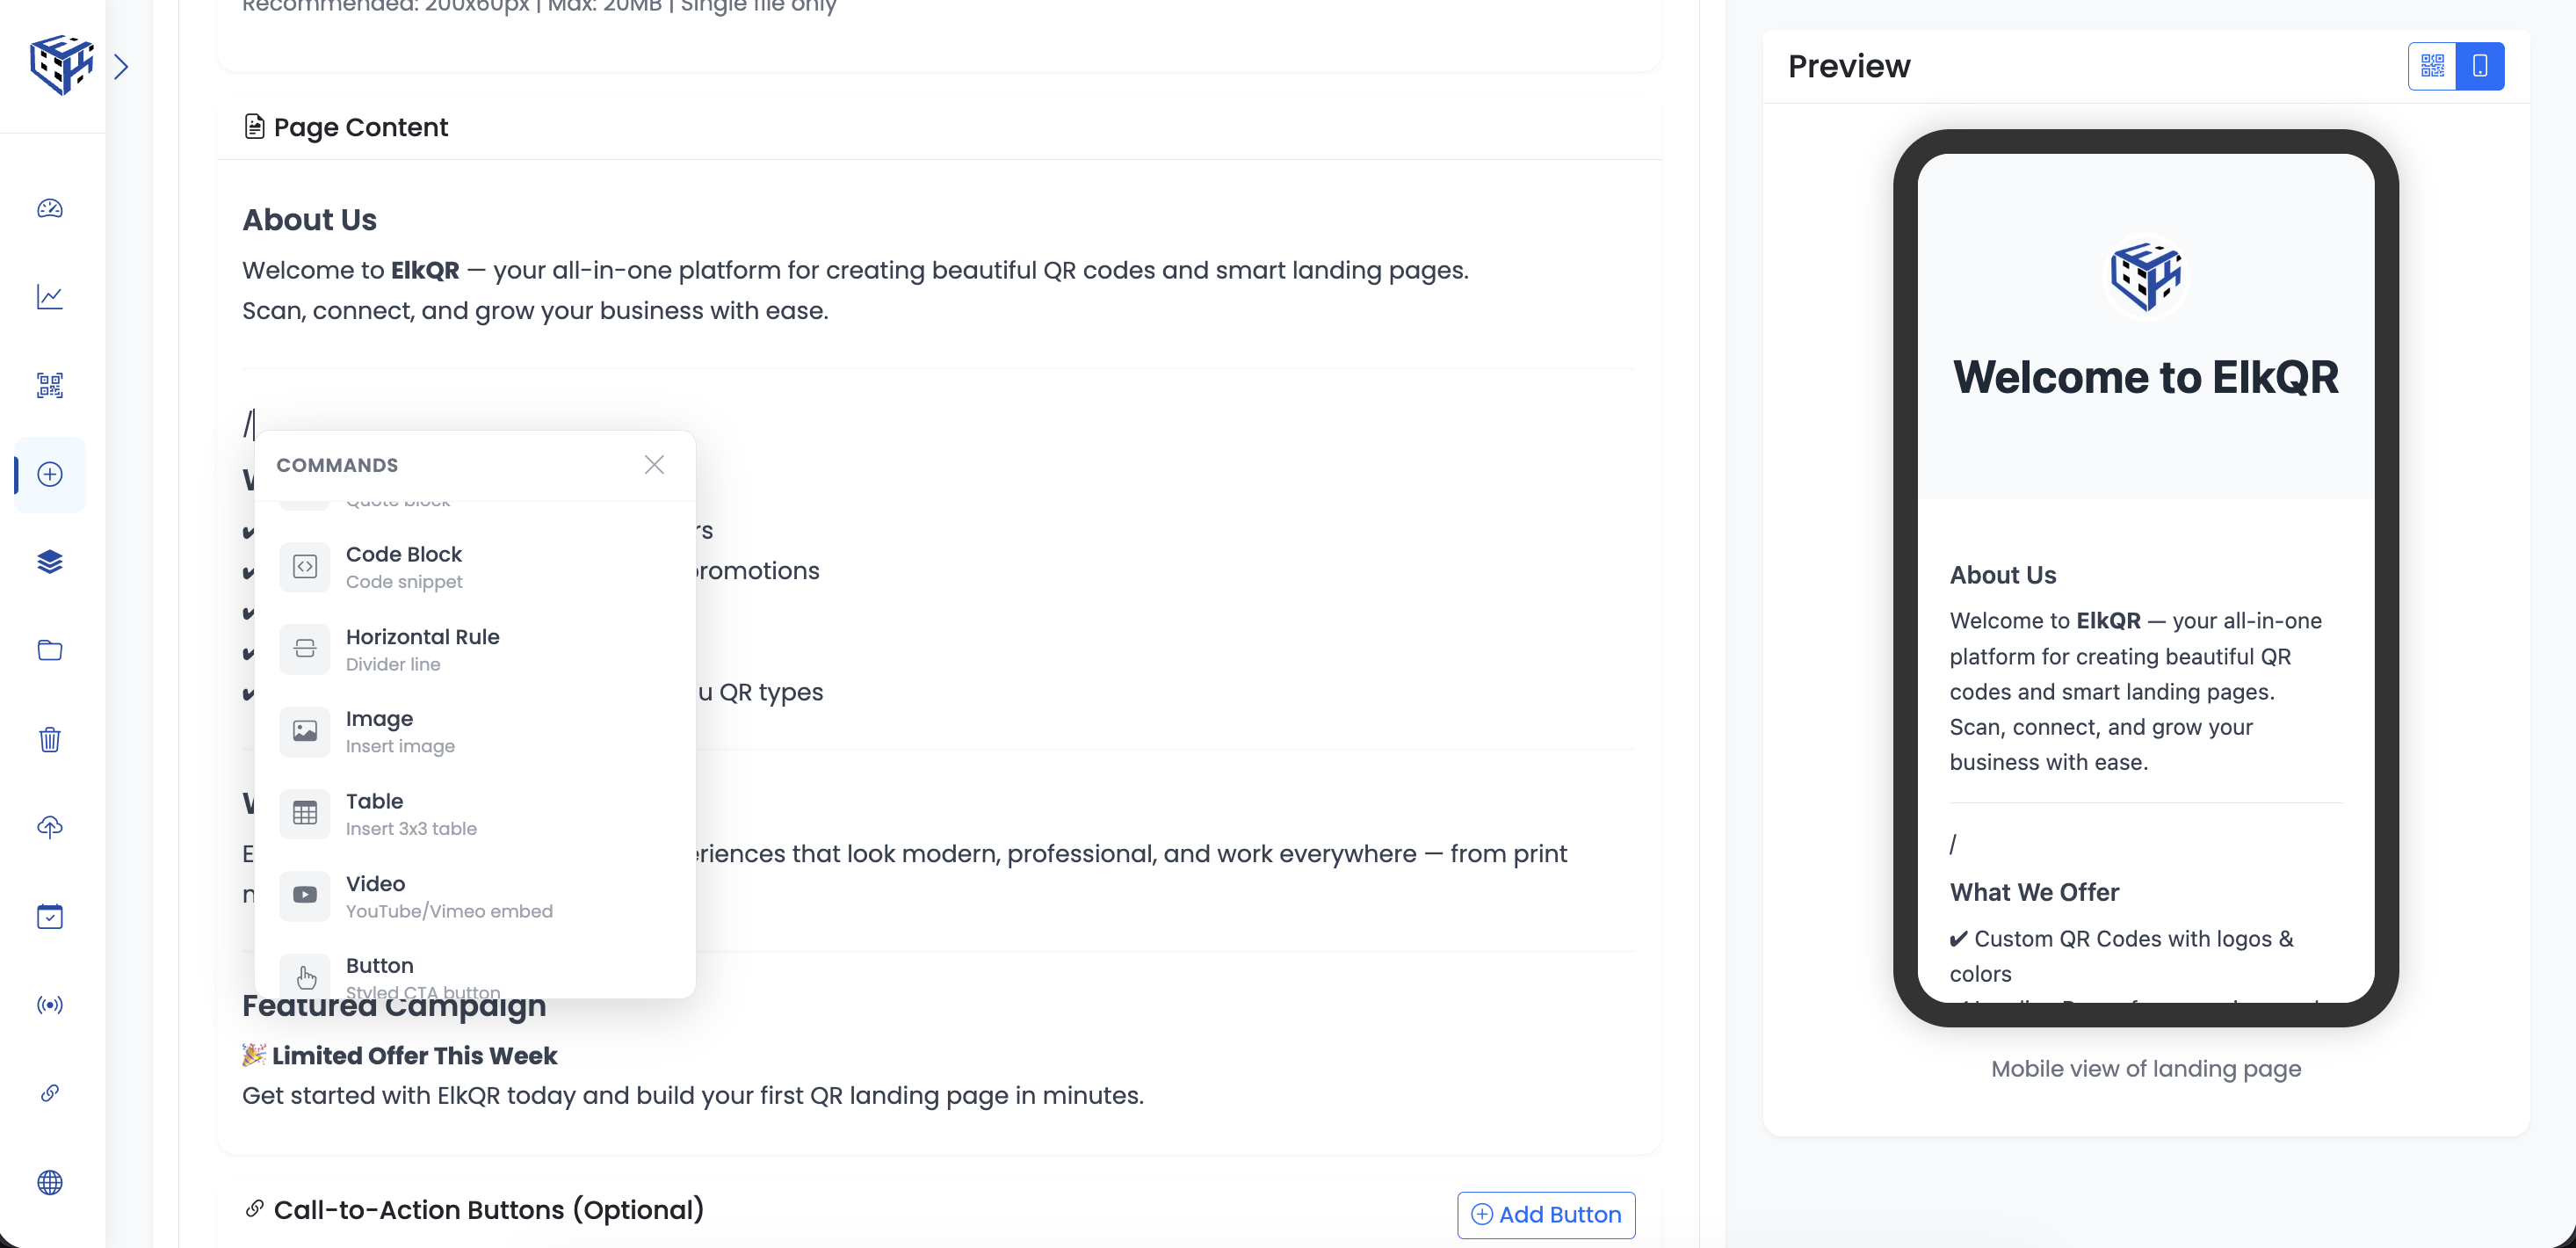Expand the sidebar with chevron arrow

click(121, 66)
